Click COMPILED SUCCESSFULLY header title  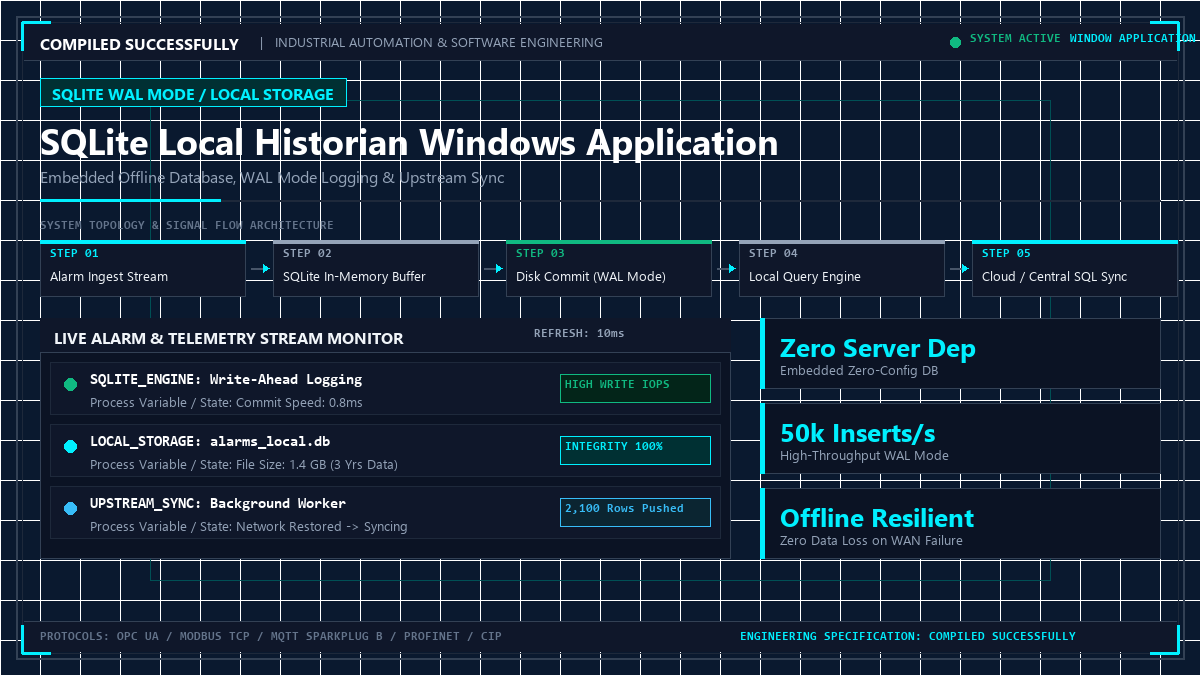pyautogui.click(x=139, y=44)
